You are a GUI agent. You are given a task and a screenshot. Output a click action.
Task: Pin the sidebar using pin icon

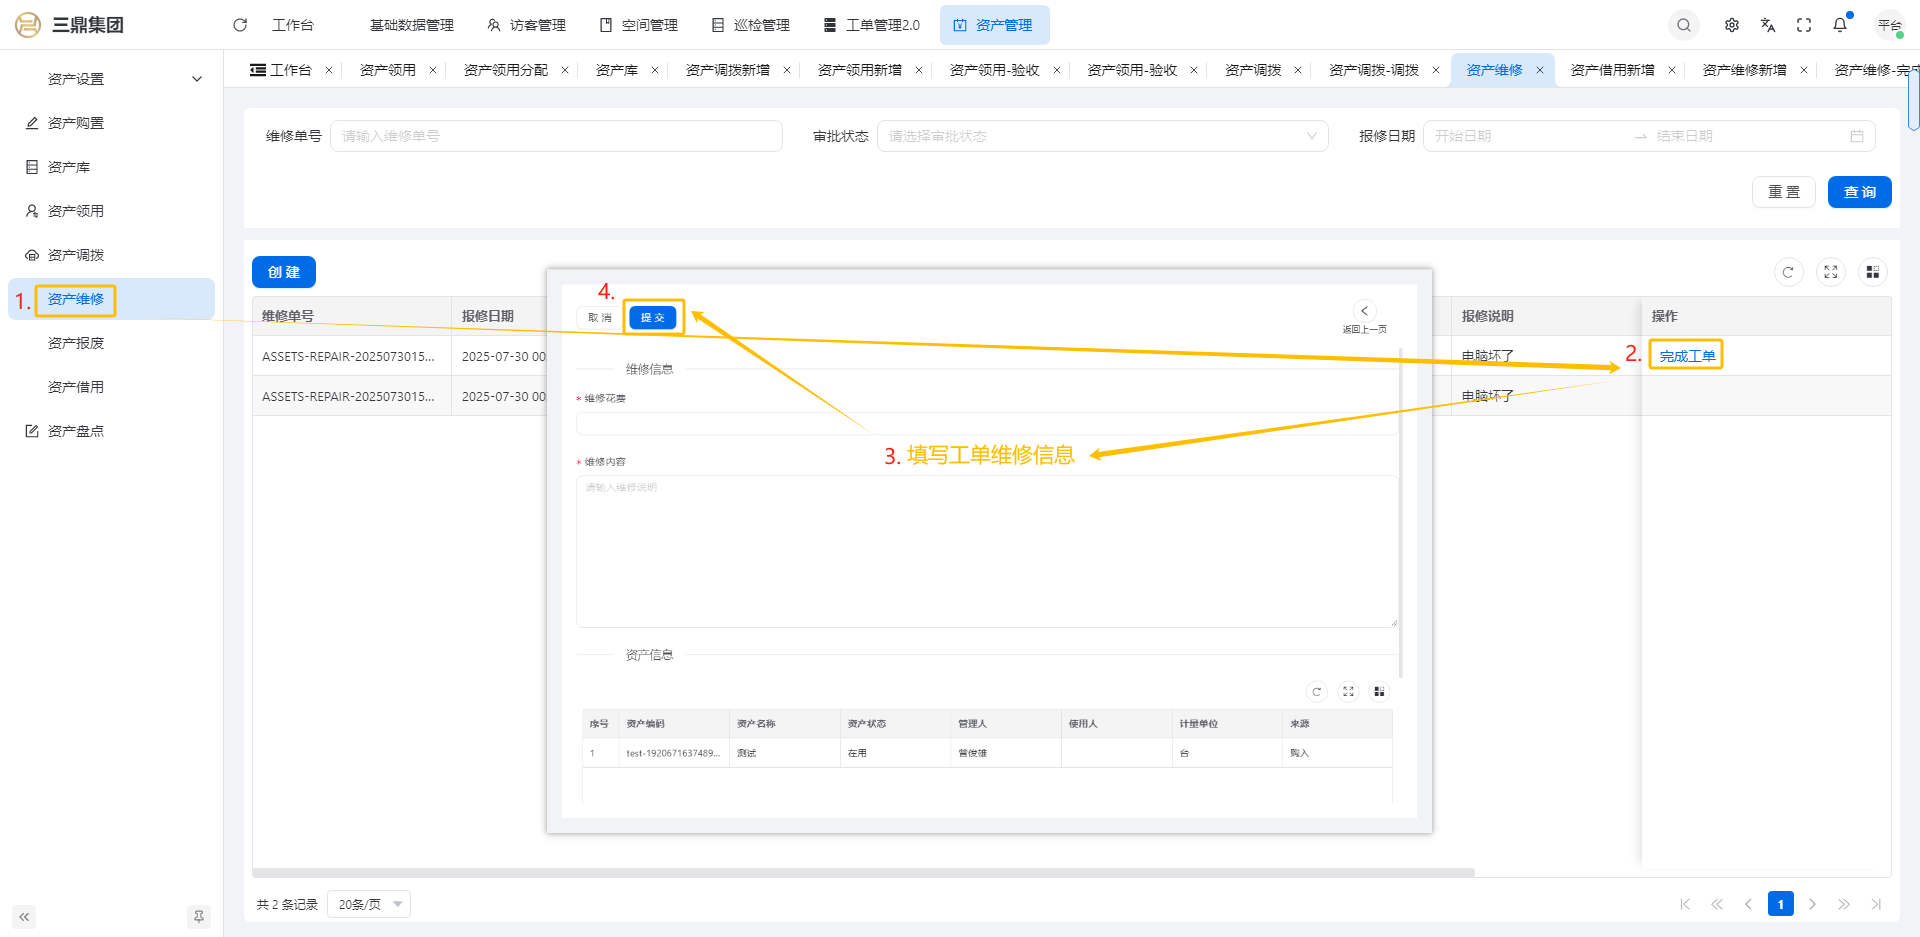click(199, 917)
